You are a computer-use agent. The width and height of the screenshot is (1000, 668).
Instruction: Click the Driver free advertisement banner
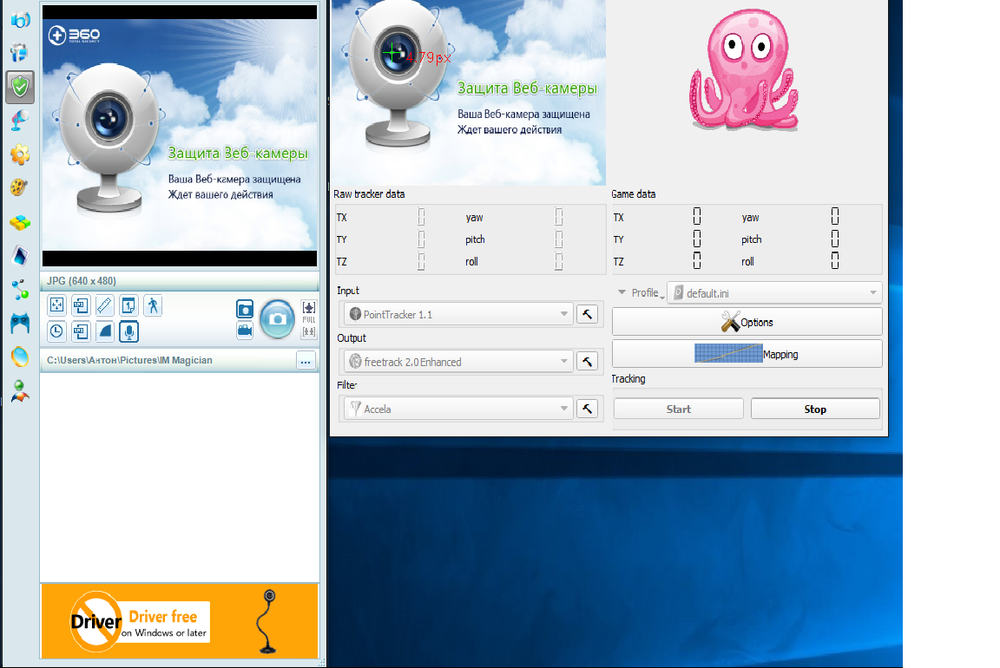coord(180,621)
